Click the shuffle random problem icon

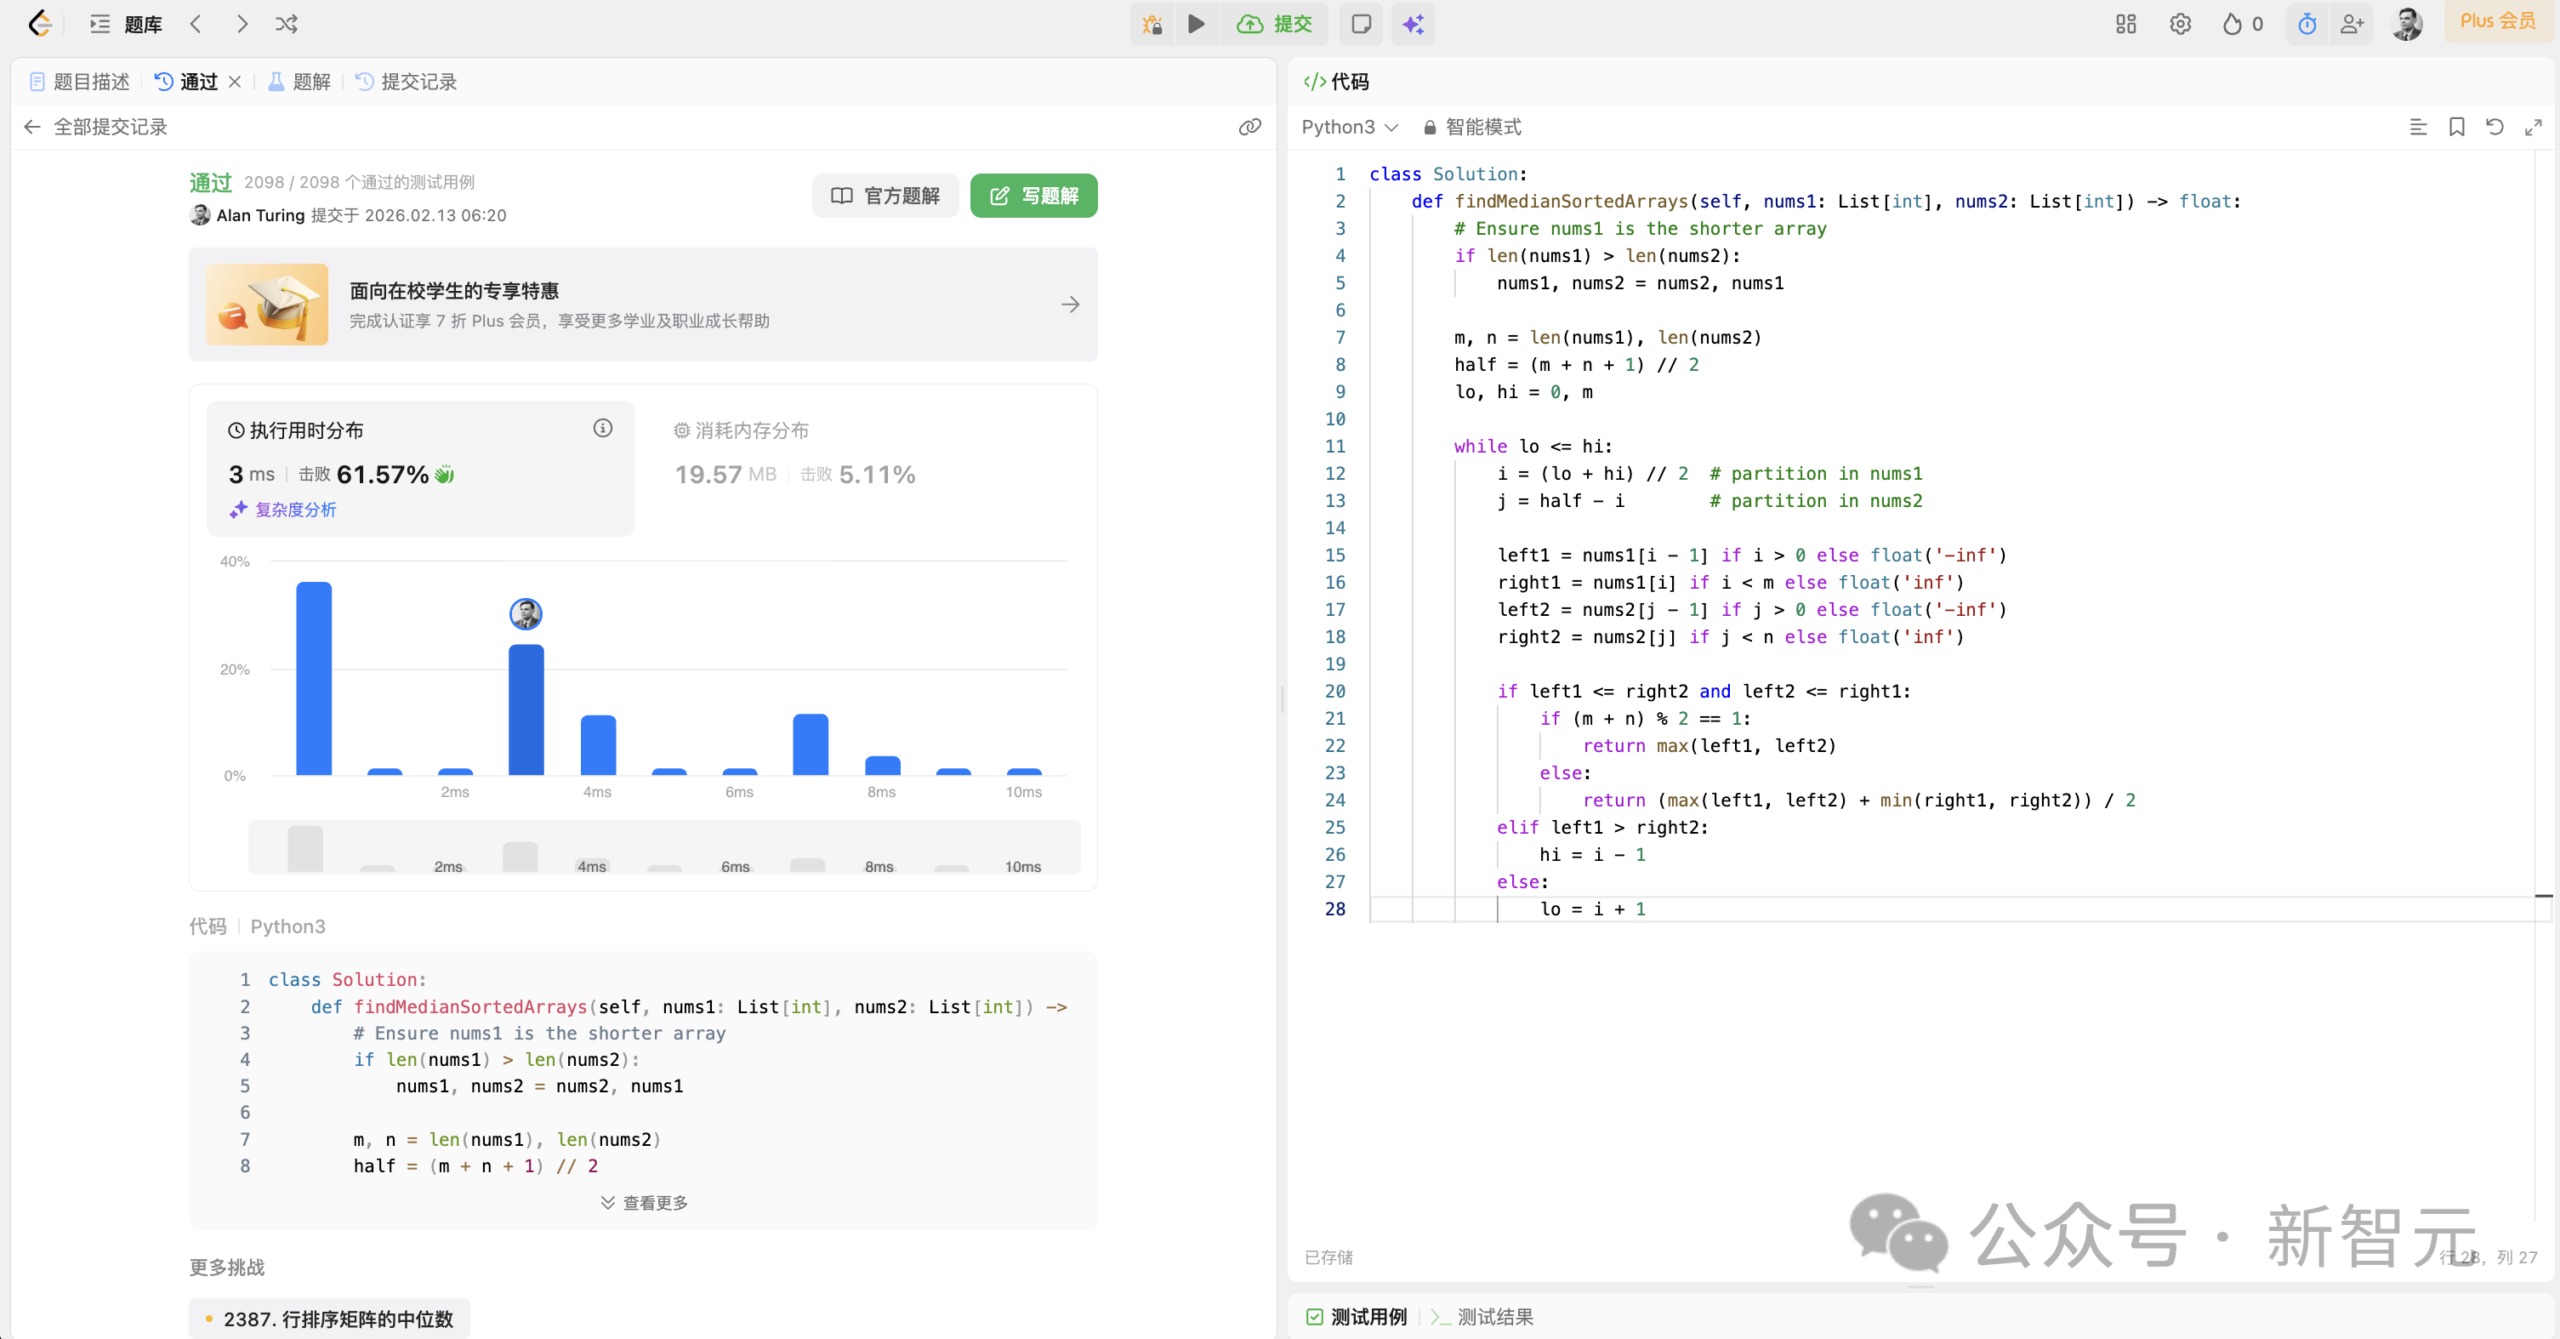point(286,24)
